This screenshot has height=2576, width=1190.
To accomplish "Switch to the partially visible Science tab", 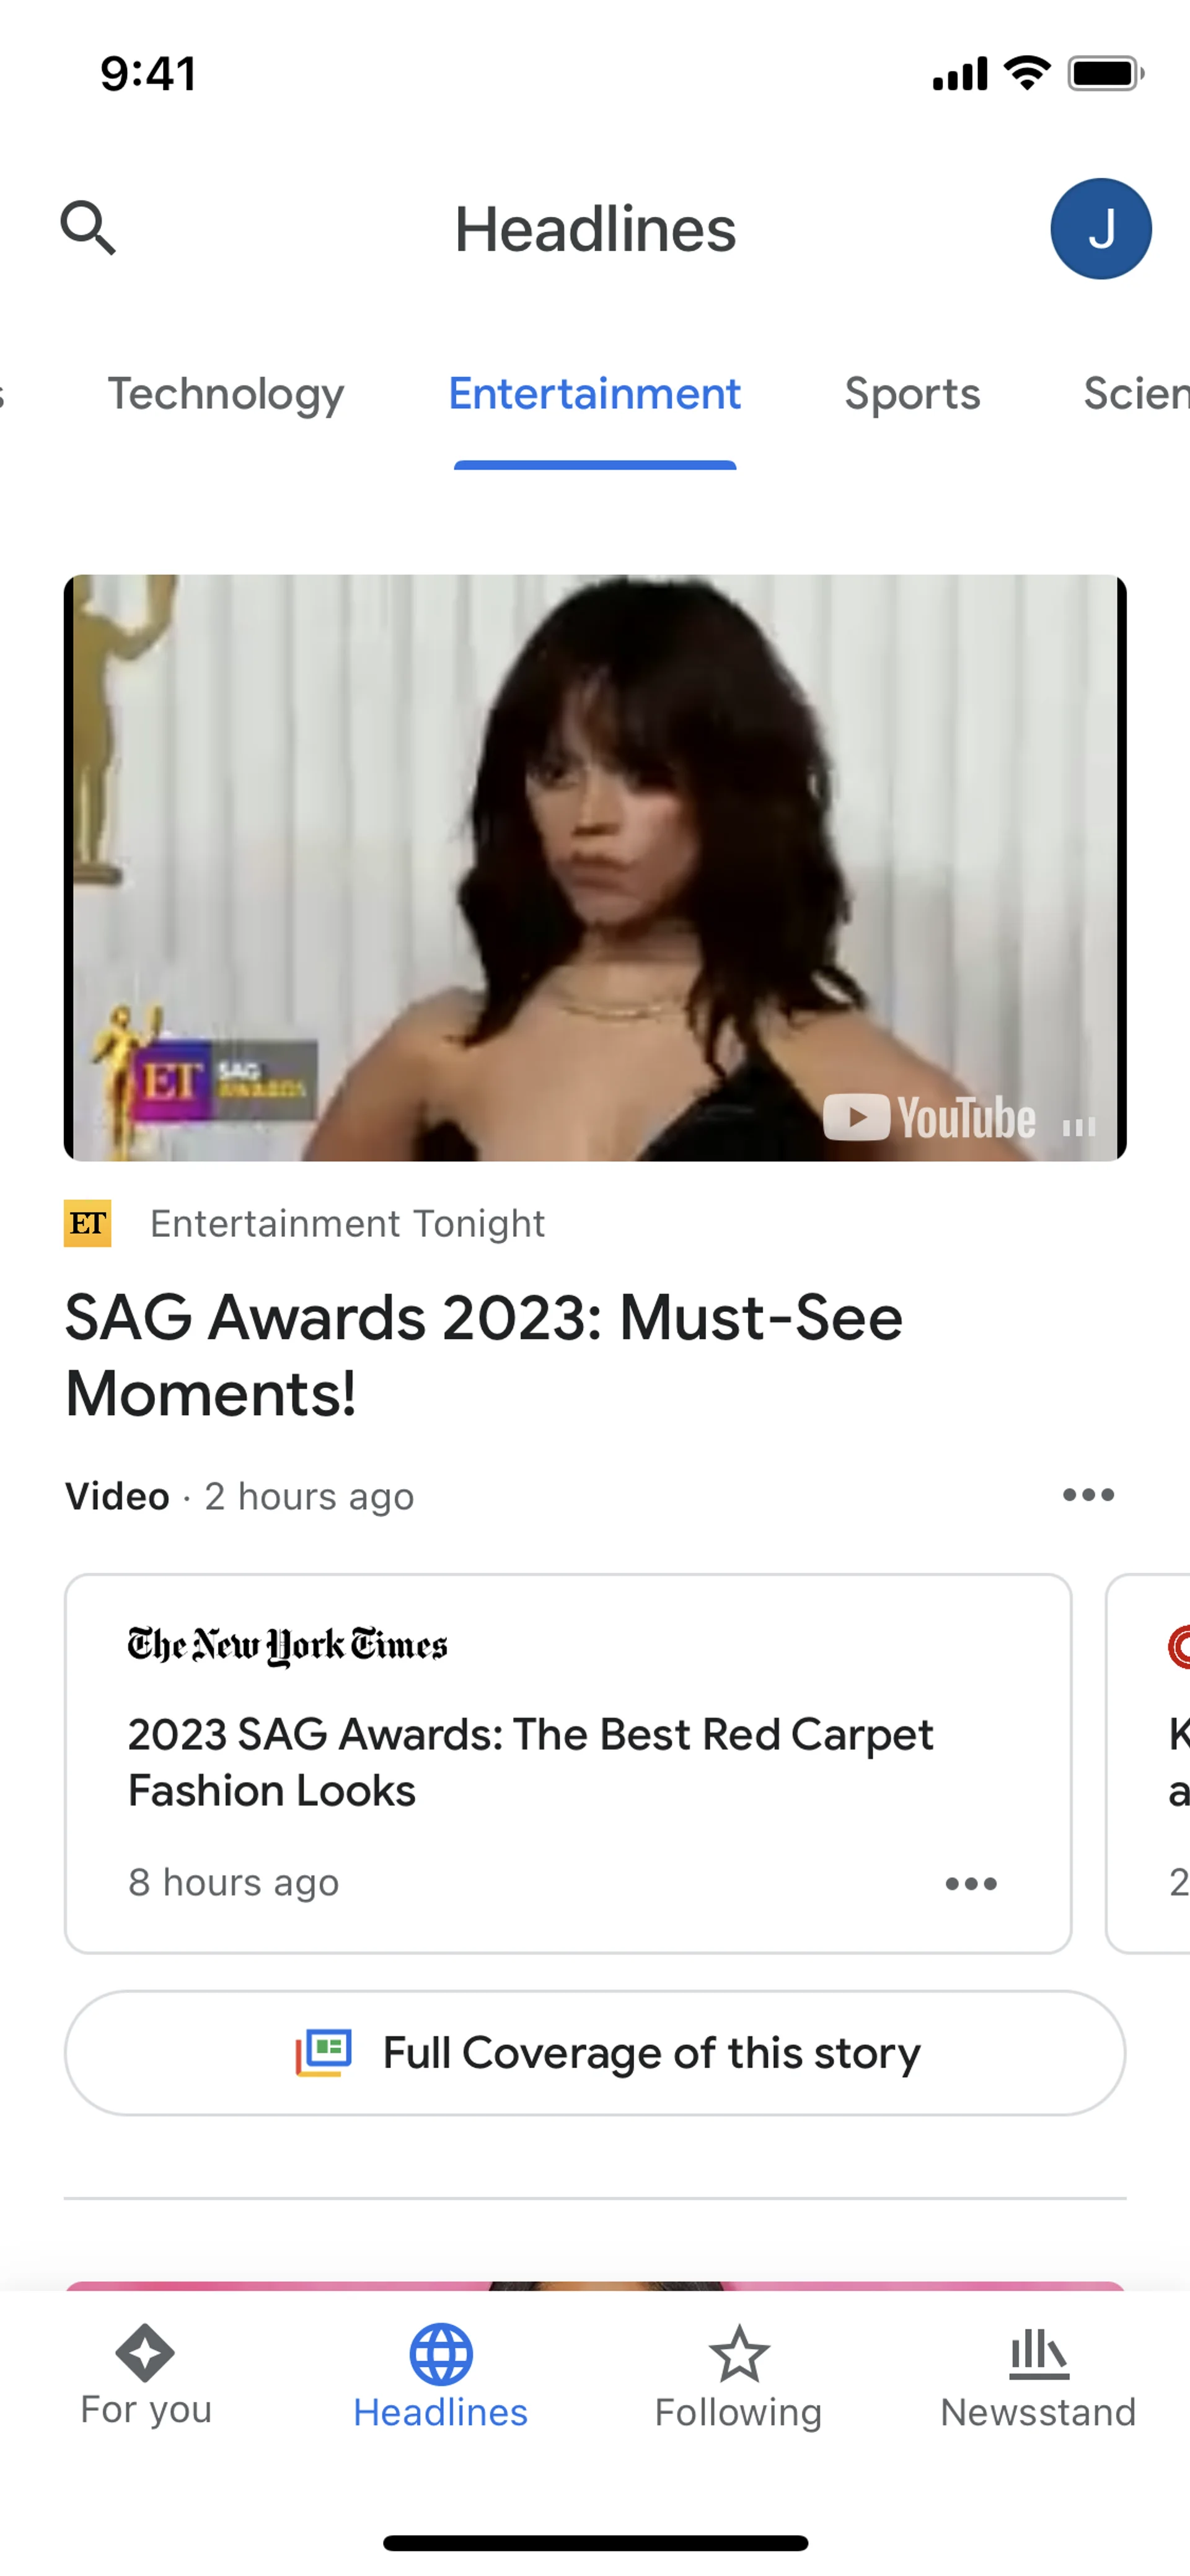I will pyautogui.click(x=1136, y=394).
